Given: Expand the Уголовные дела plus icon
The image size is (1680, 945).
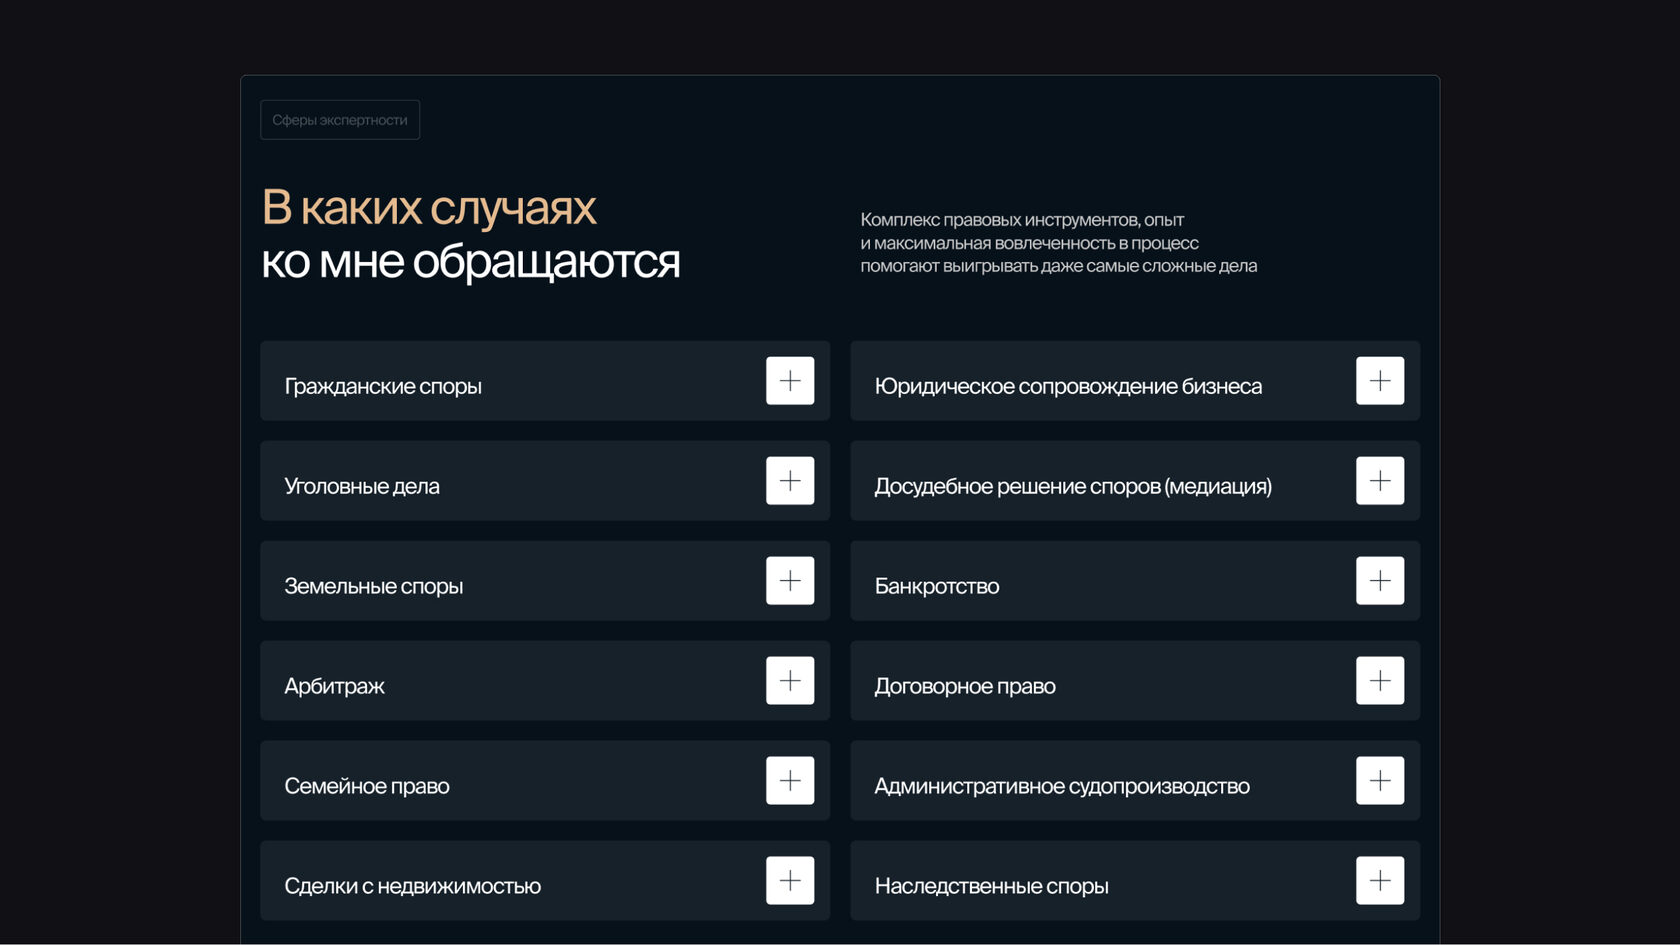Looking at the screenshot, I should click(x=790, y=481).
